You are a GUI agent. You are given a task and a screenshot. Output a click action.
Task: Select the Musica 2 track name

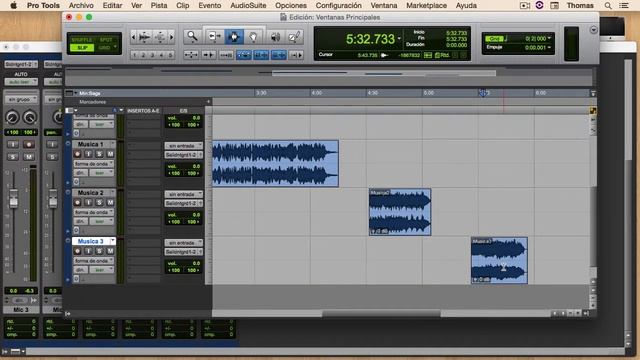(x=91, y=193)
